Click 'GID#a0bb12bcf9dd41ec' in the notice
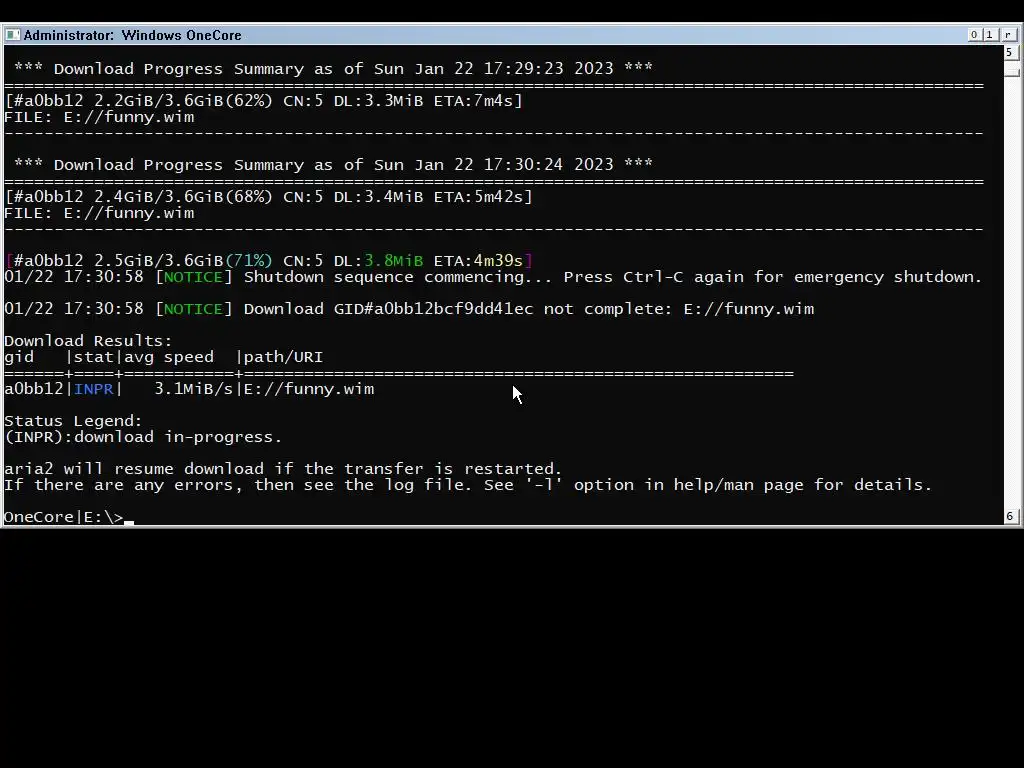Screen dimensions: 1024x768 [x=433, y=309]
